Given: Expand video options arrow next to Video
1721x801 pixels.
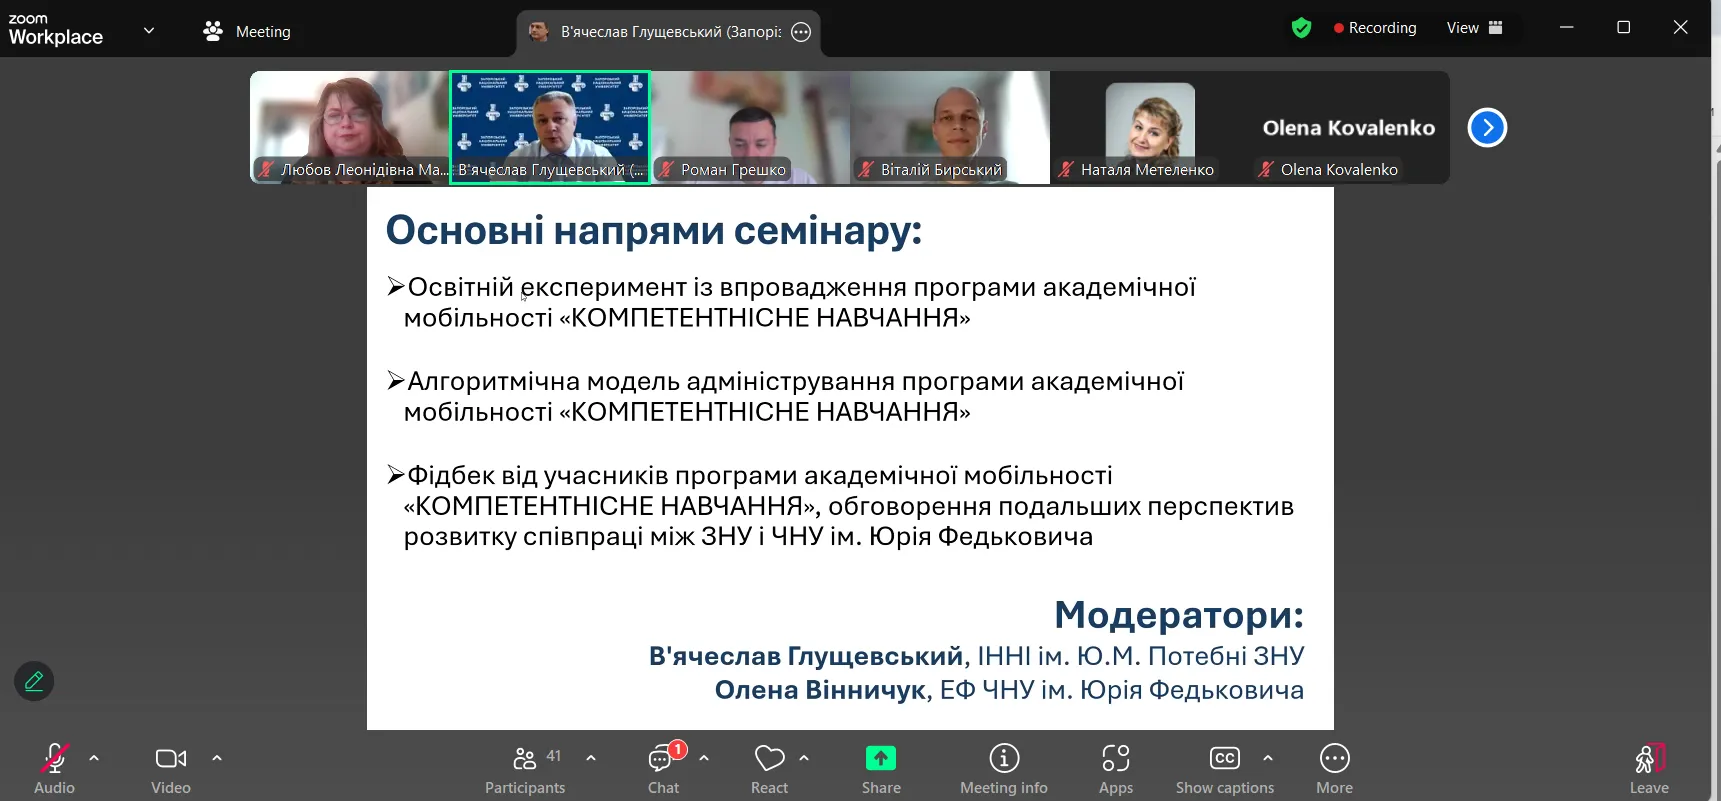Looking at the screenshot, I should [217, 758].
